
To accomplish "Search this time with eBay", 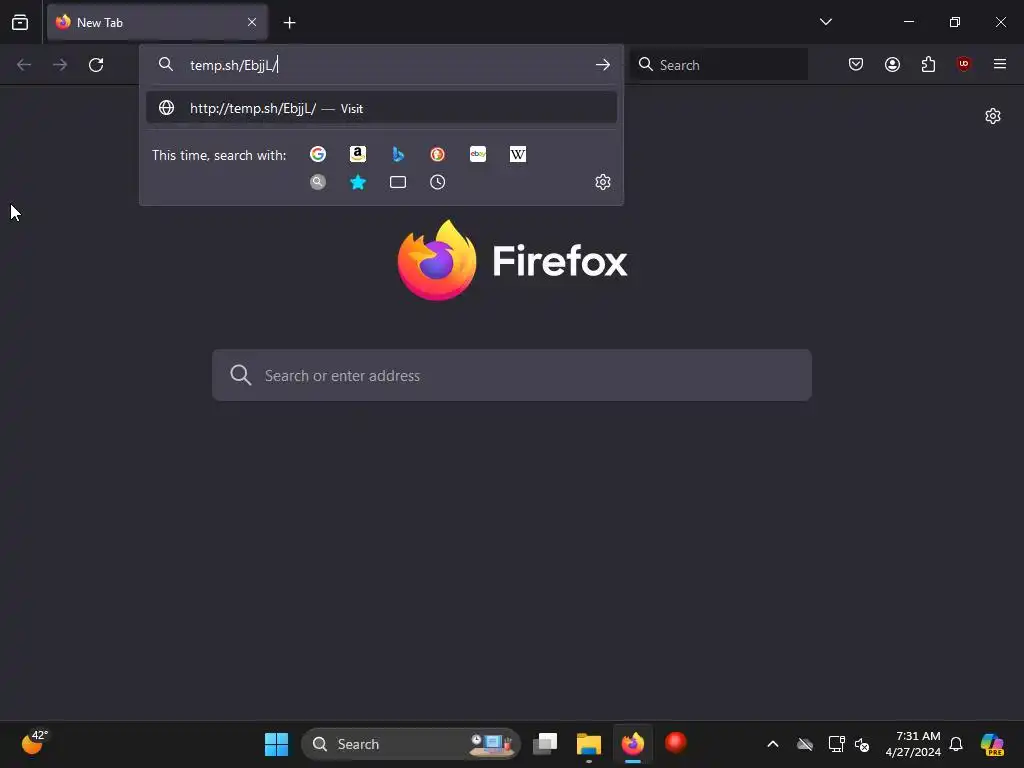I will [478, 154].
